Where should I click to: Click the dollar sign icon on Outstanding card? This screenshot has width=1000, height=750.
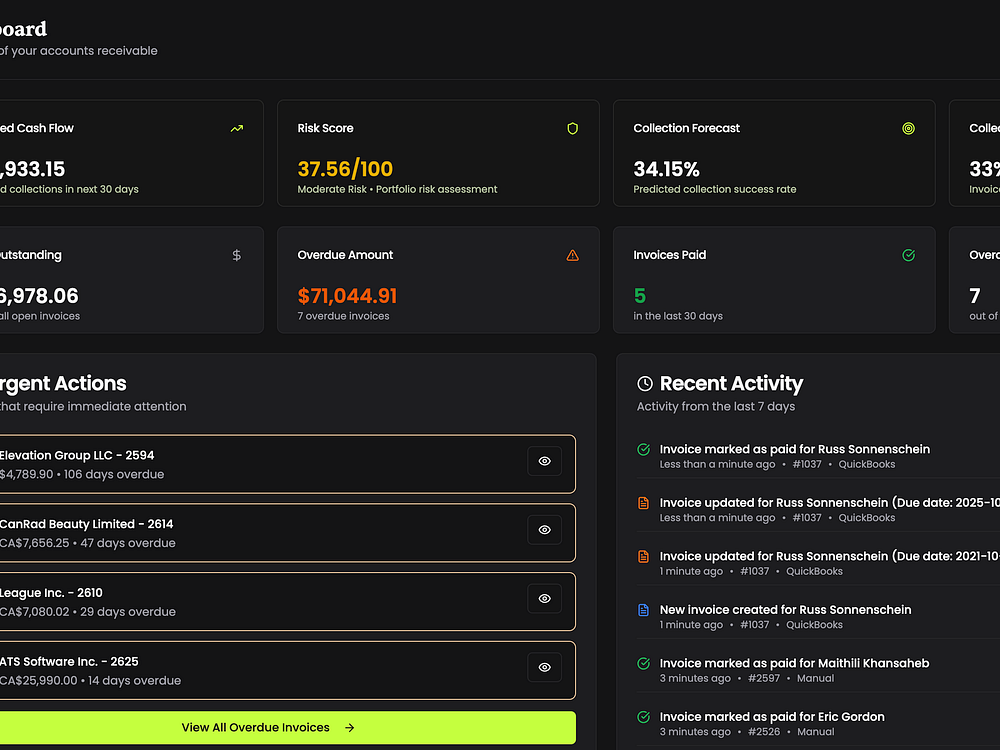[237, 256]
